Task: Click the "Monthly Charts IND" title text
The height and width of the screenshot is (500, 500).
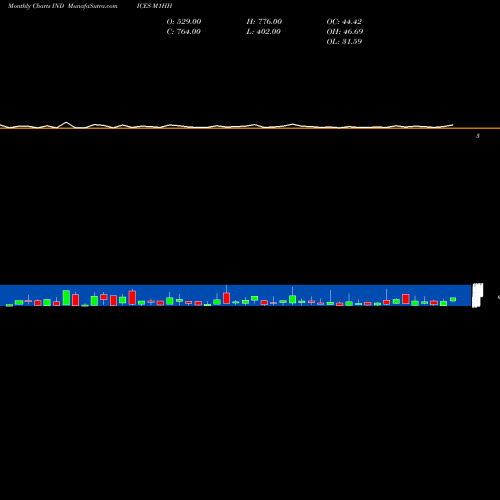Action: (x=36, y=6)
